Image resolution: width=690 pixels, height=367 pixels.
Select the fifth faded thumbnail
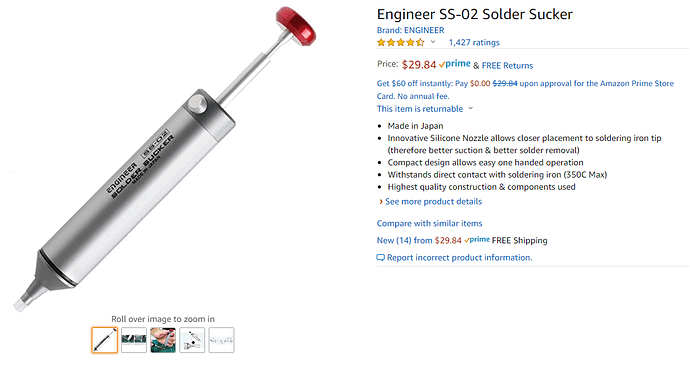(x=221, y=340)
